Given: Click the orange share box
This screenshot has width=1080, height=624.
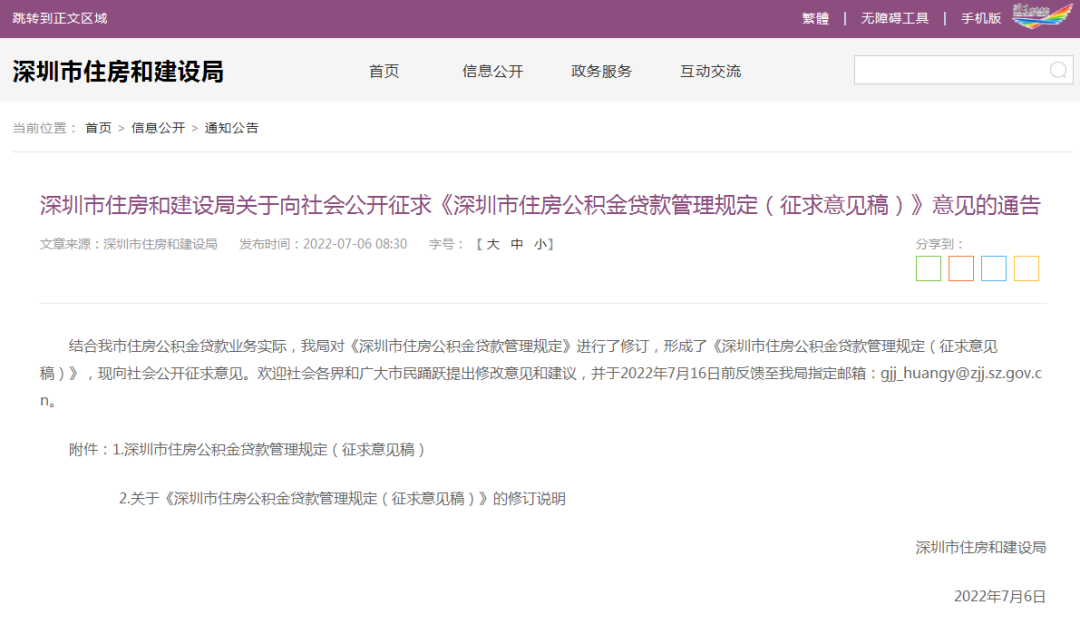Looking at the screenshot, I should pos(961,269).
